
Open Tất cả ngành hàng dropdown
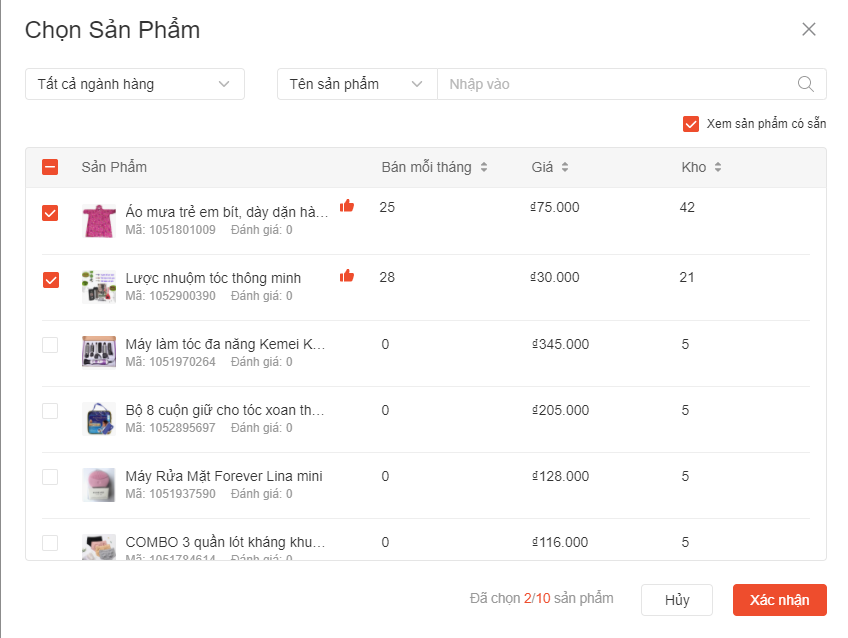pyautogui.click(x=135, y=84)
